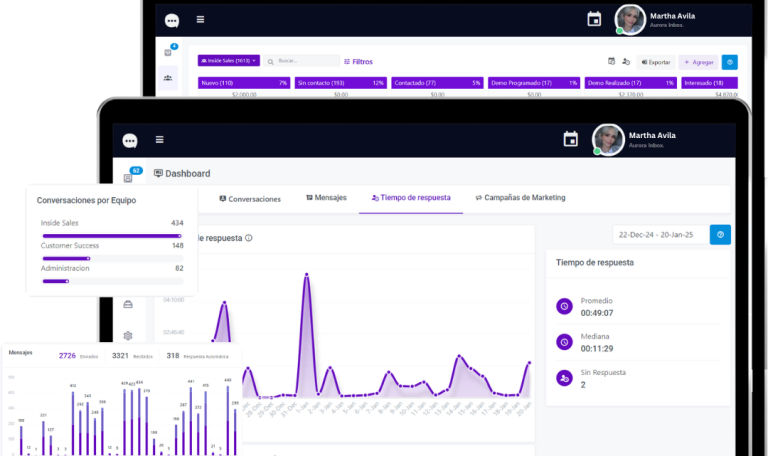
Task: Click blue help button next to Agregar
Action: [730, 62]
